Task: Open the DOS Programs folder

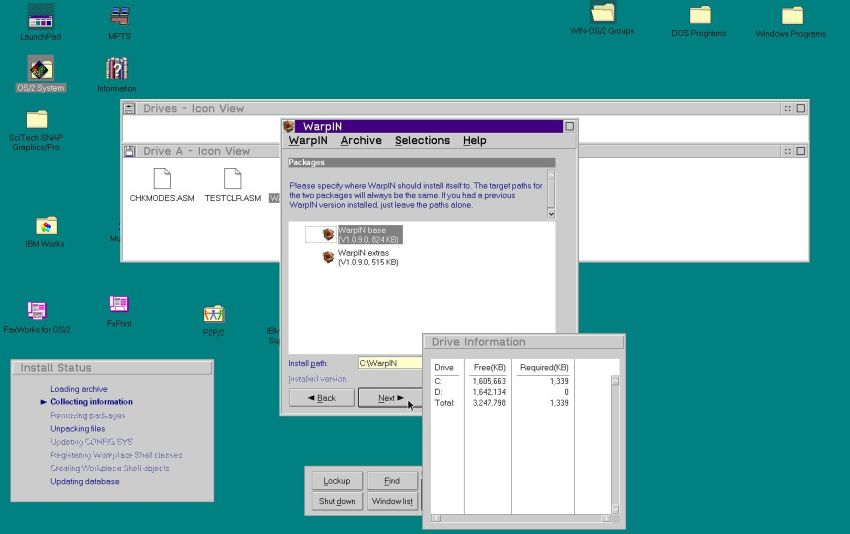Action: click(699, 15)
